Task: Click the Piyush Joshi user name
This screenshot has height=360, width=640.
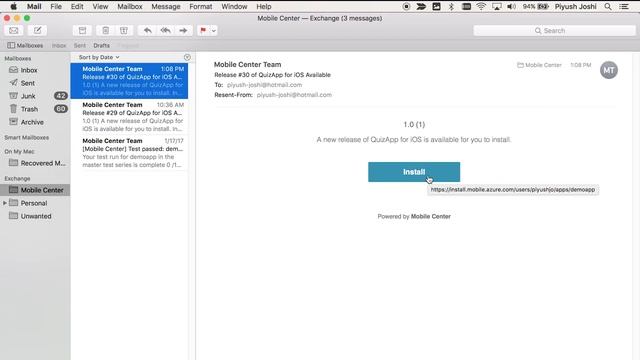Action: [x=576, y=7]
